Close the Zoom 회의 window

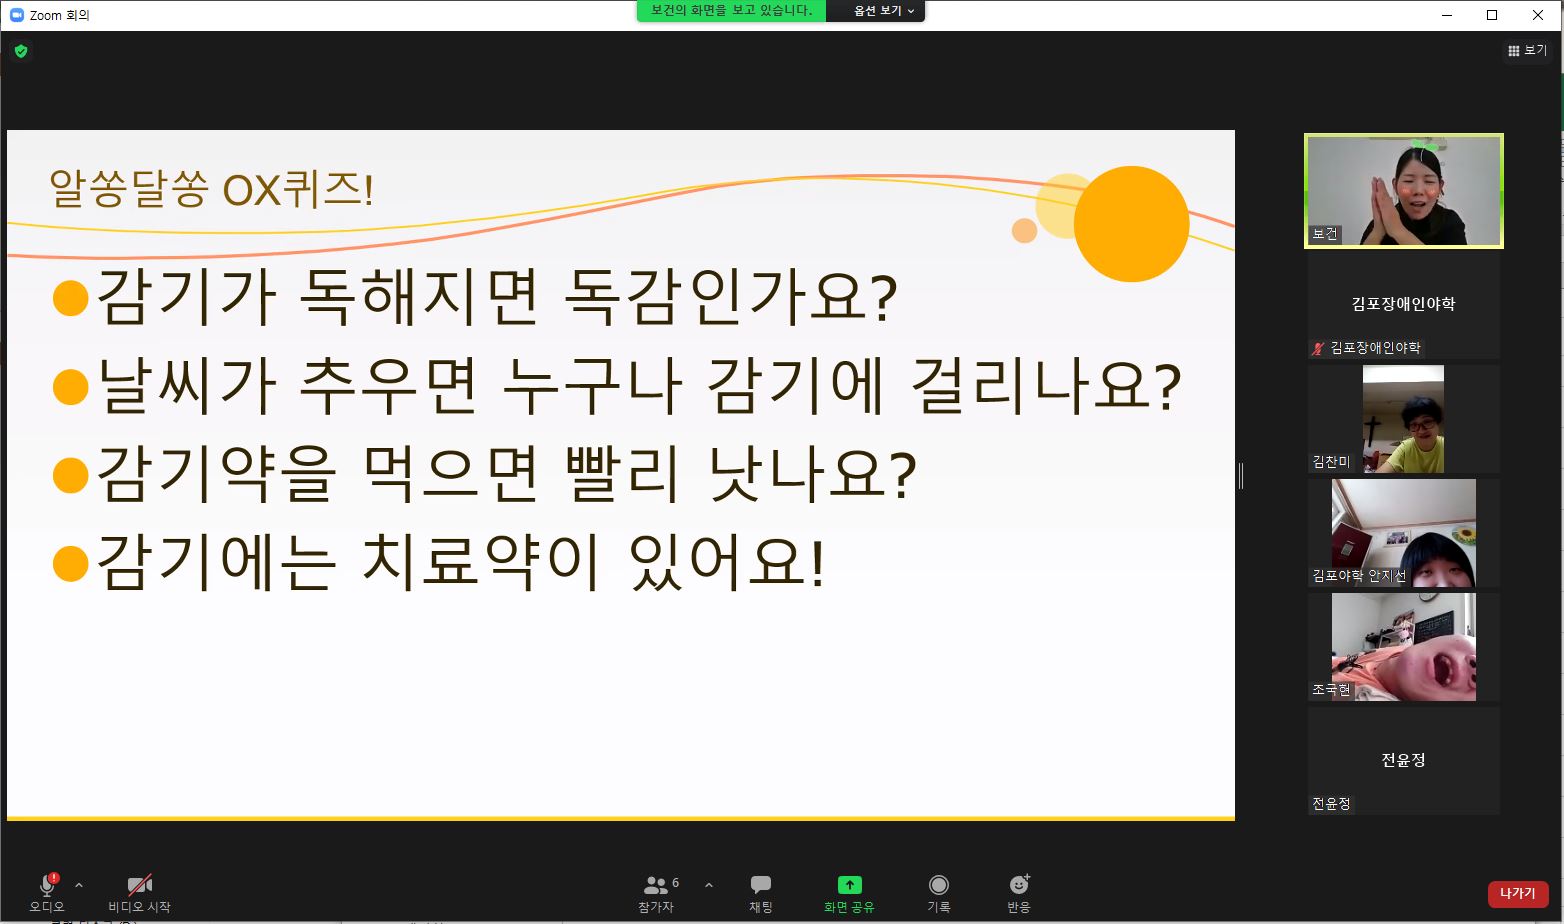[x=1538, y=15]
